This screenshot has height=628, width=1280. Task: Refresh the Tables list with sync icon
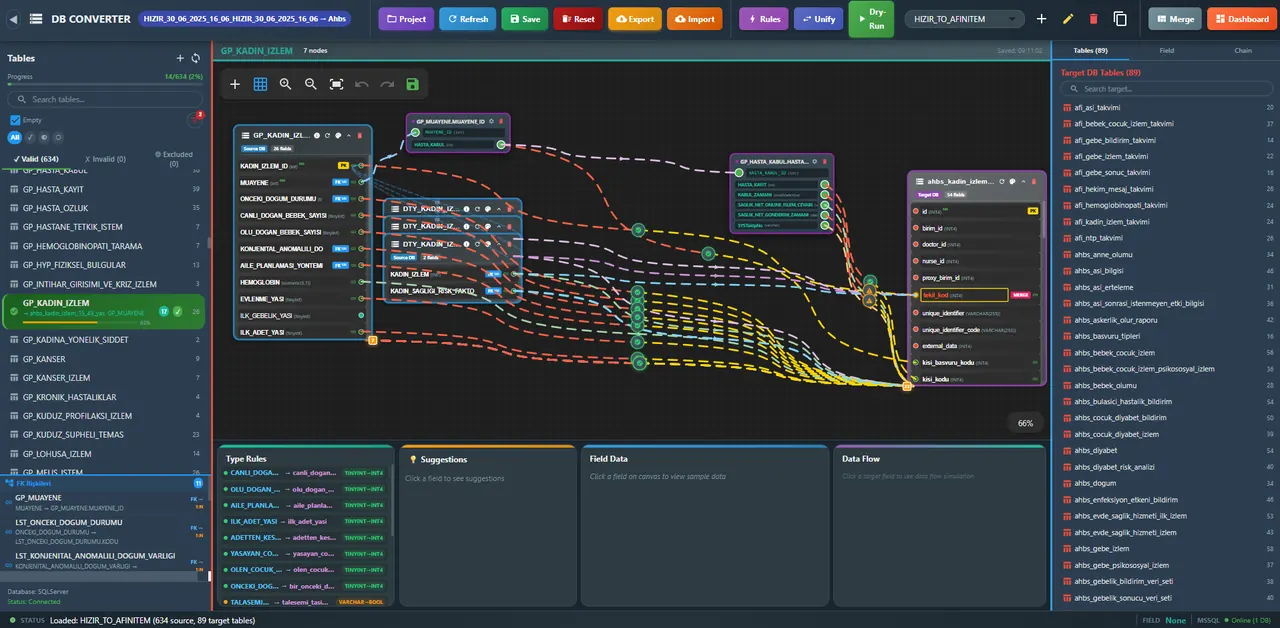pyautogui.click(x=195, y=59)
